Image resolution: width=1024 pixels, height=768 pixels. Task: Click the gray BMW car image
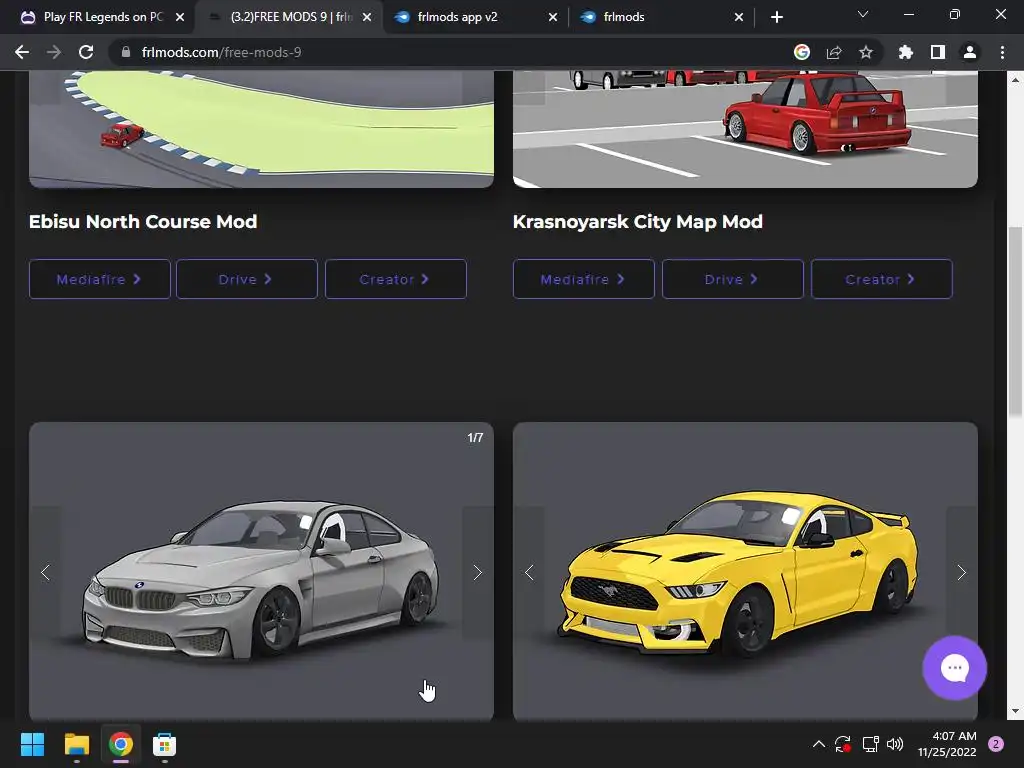tap(261, 572)
